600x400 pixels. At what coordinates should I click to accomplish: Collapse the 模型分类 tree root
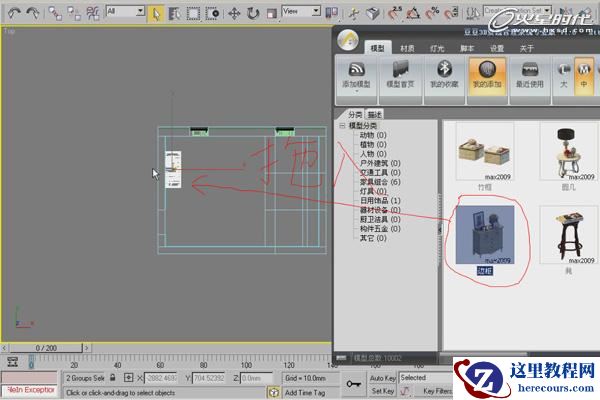click(342, 125)
